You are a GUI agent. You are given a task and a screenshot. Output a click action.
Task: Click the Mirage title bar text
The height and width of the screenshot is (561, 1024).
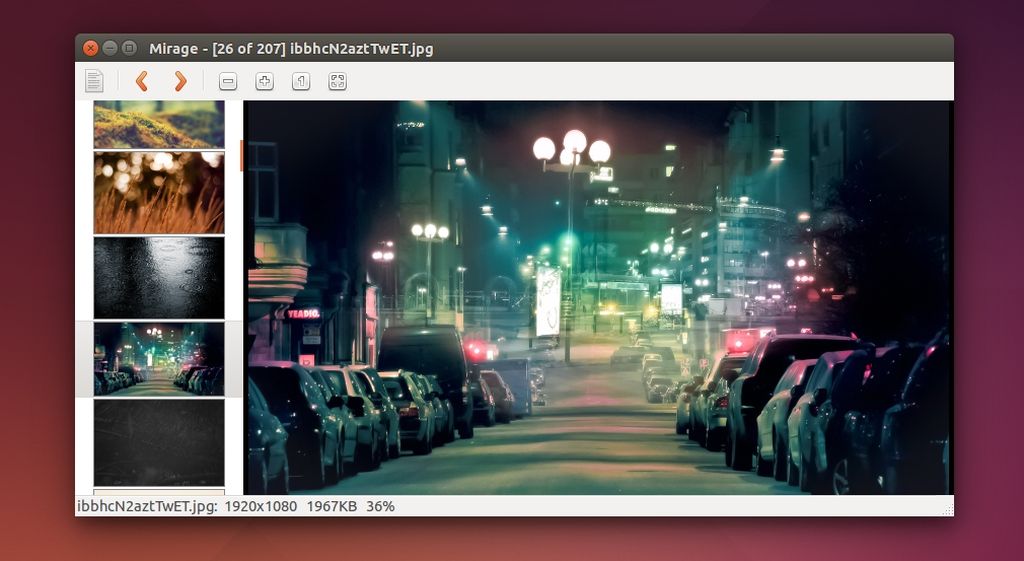291,48
